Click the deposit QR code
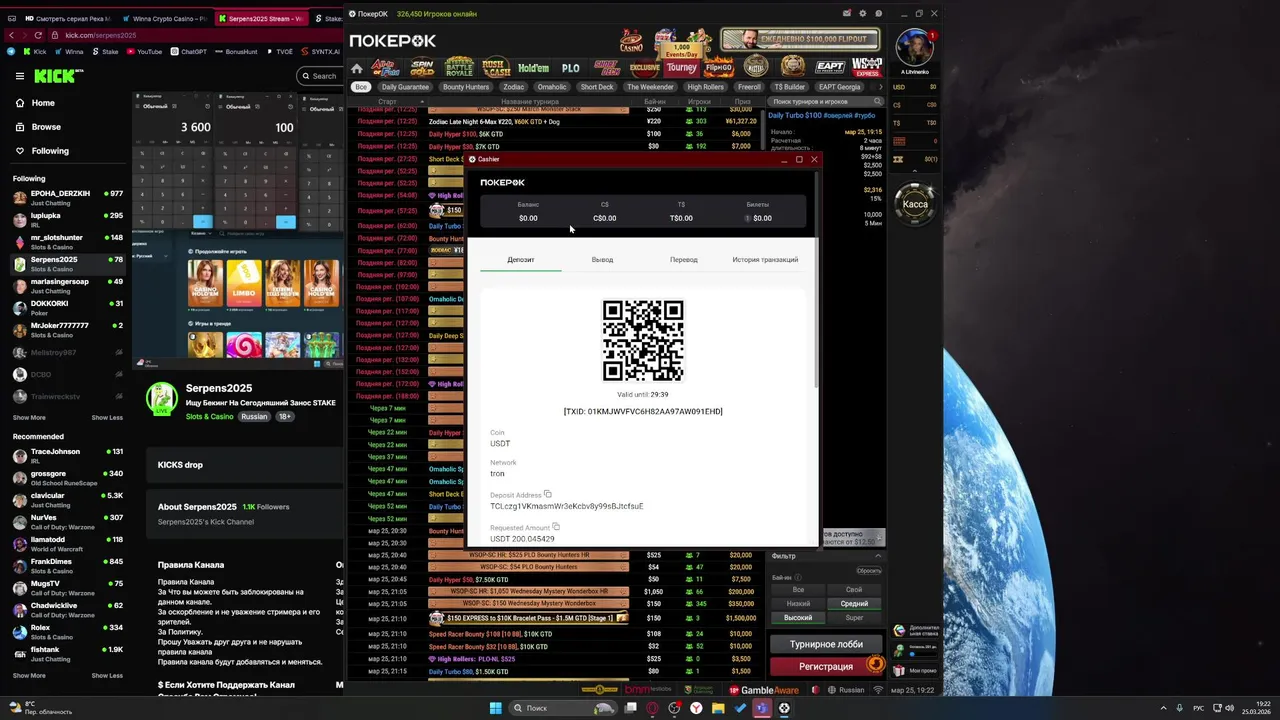This screenshot has height=720, width=1280. 643,340
